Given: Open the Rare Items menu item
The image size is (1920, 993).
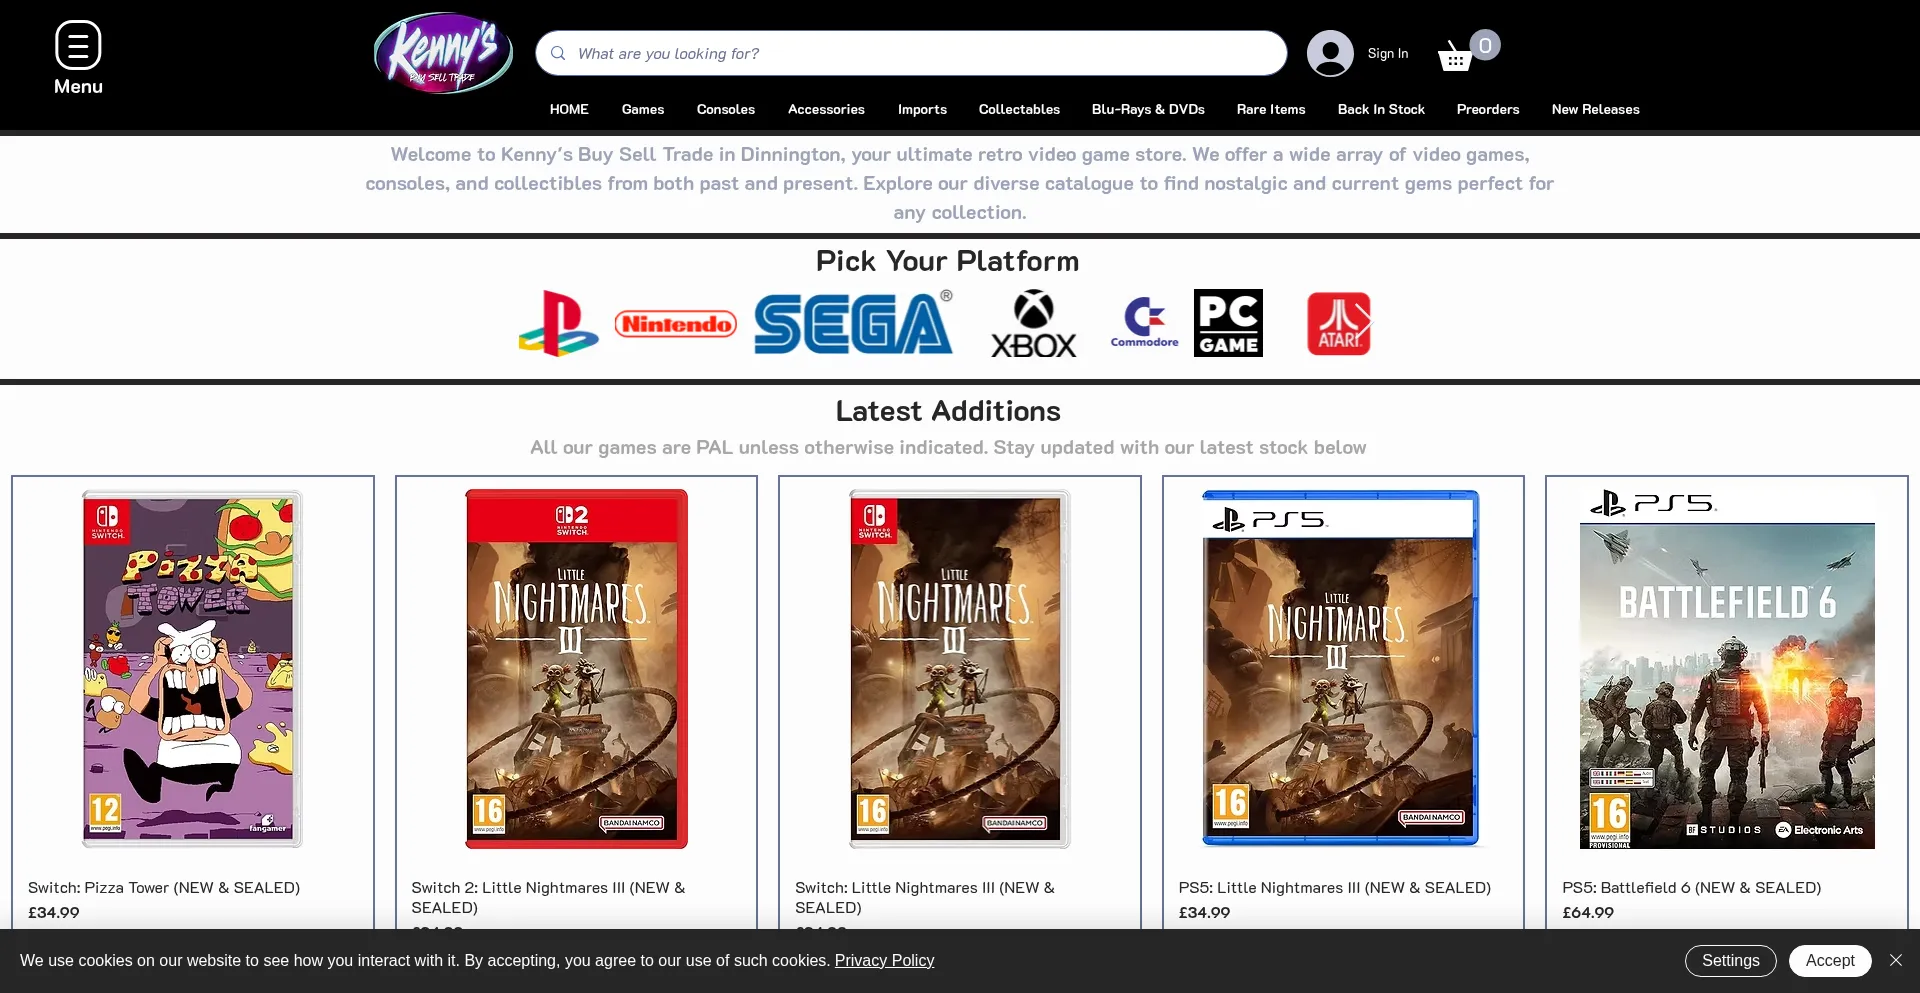Looking at the screenshot, I should click(1271, 109).
